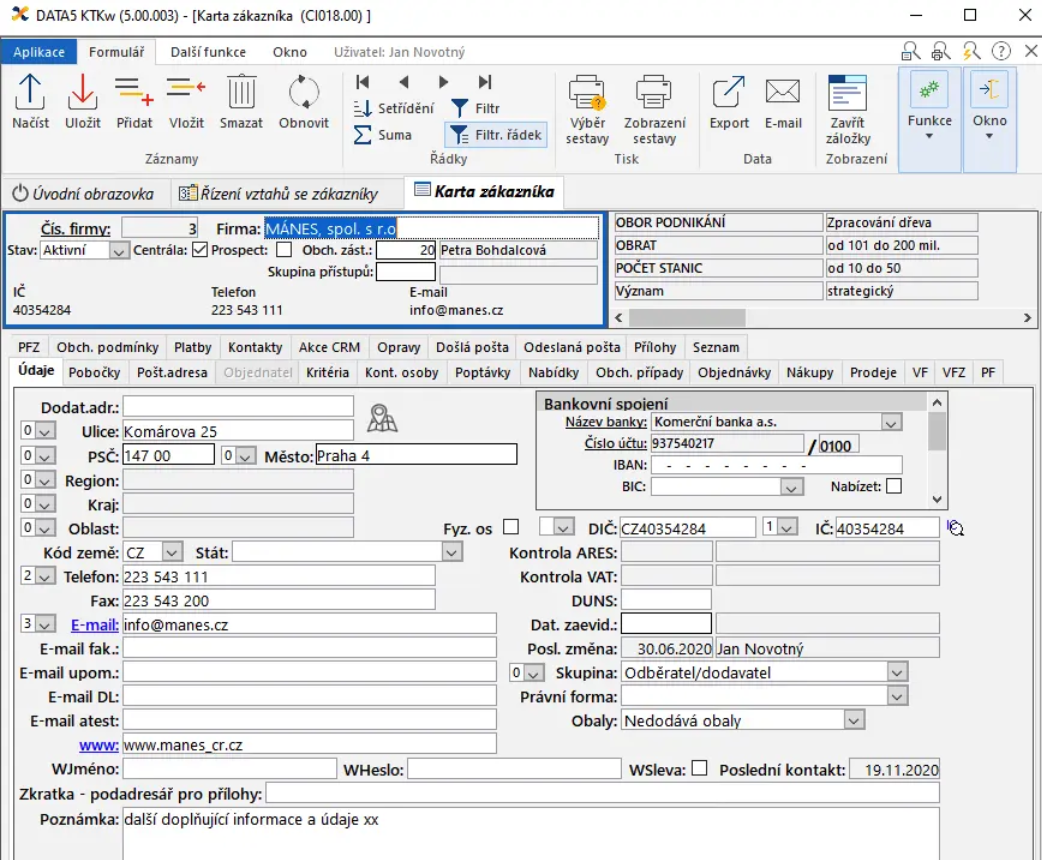Toggle the Centrála checkbox
The height and width of the screenshot is (860, 1042).
pos(200,250)
